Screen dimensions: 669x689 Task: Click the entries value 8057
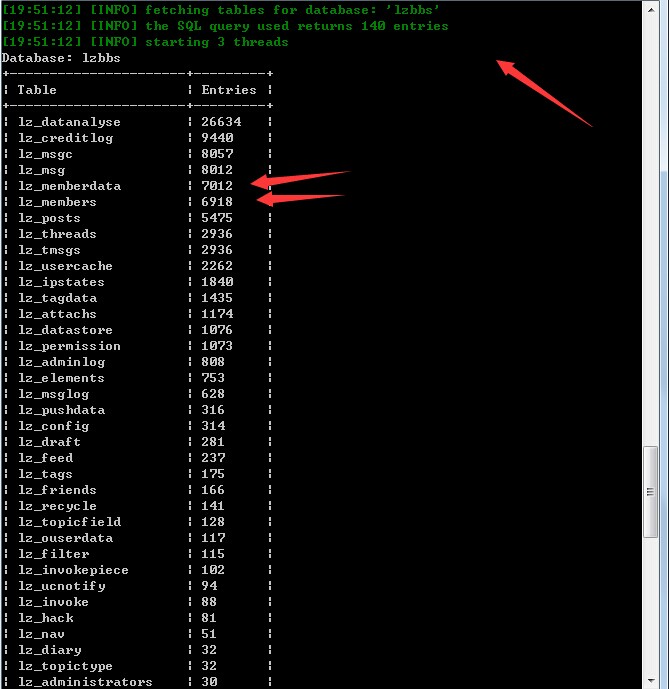coord(217,154)
